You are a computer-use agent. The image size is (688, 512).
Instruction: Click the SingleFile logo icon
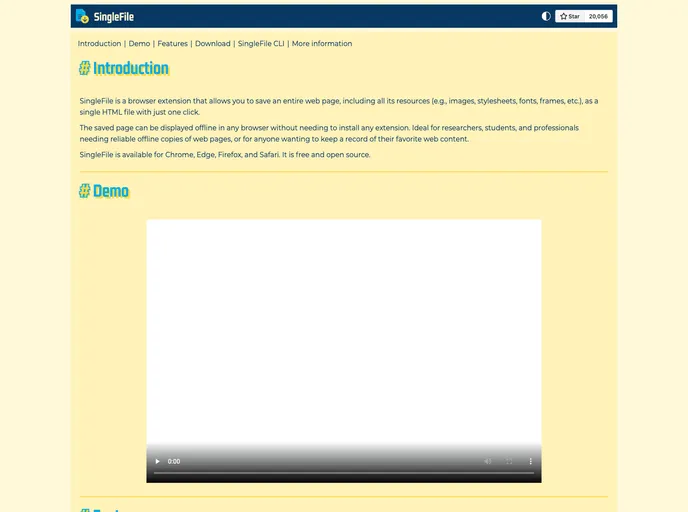point(82,16)
